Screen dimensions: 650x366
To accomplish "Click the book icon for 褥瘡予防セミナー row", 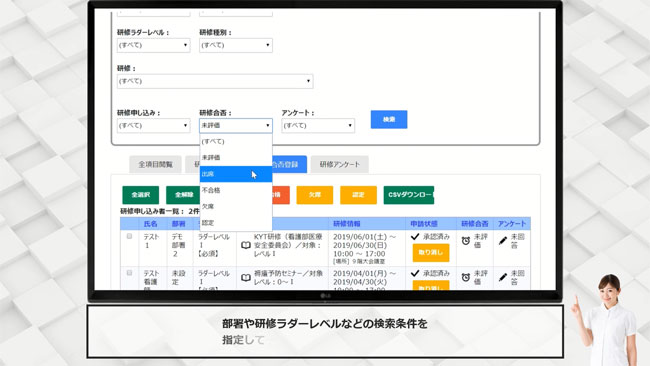I will point(246,277).
